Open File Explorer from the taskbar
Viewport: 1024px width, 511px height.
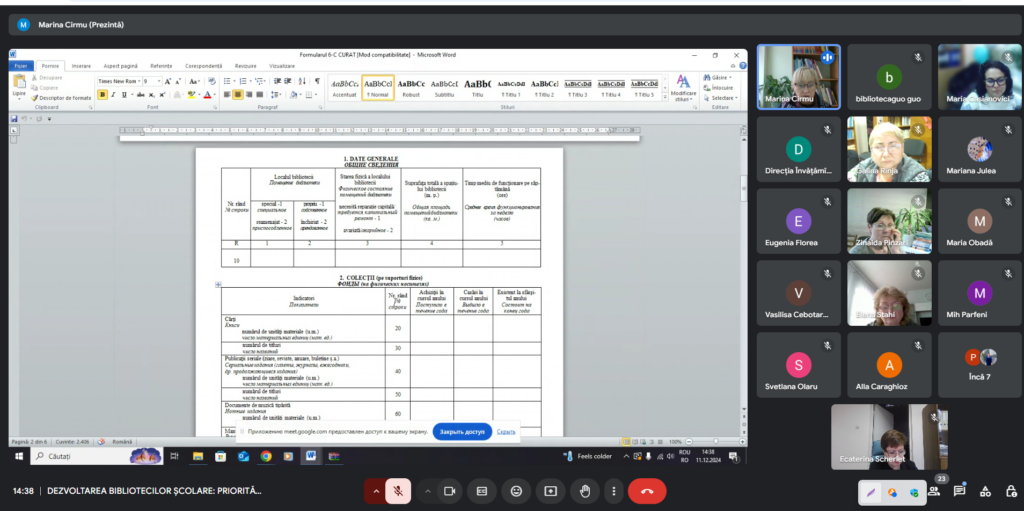[x=197, y=456]
